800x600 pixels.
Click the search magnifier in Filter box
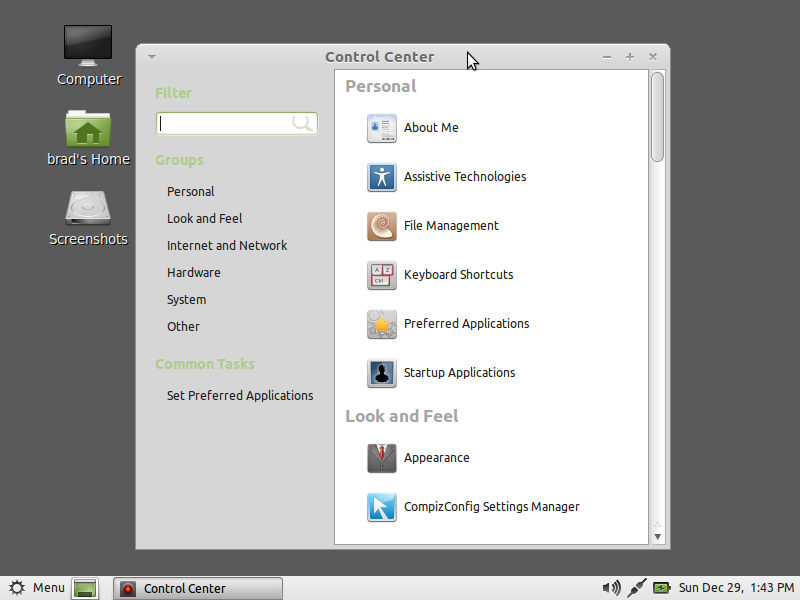302,123
